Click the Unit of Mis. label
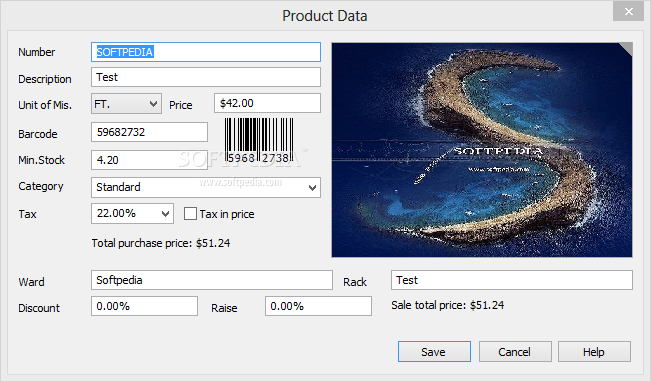 pyautogui.click(x=45, y=105)
